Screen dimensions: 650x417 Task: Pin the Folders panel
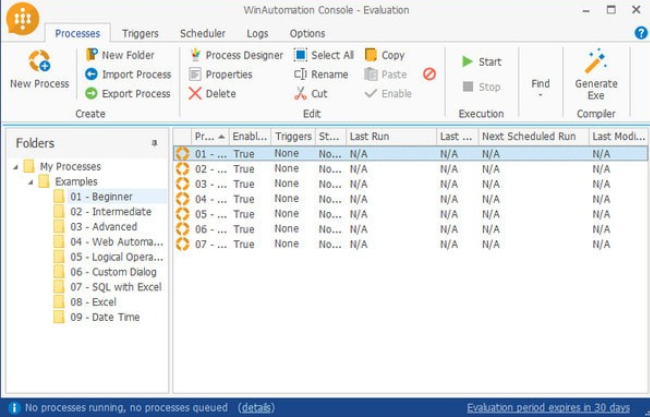pos(154,143)
